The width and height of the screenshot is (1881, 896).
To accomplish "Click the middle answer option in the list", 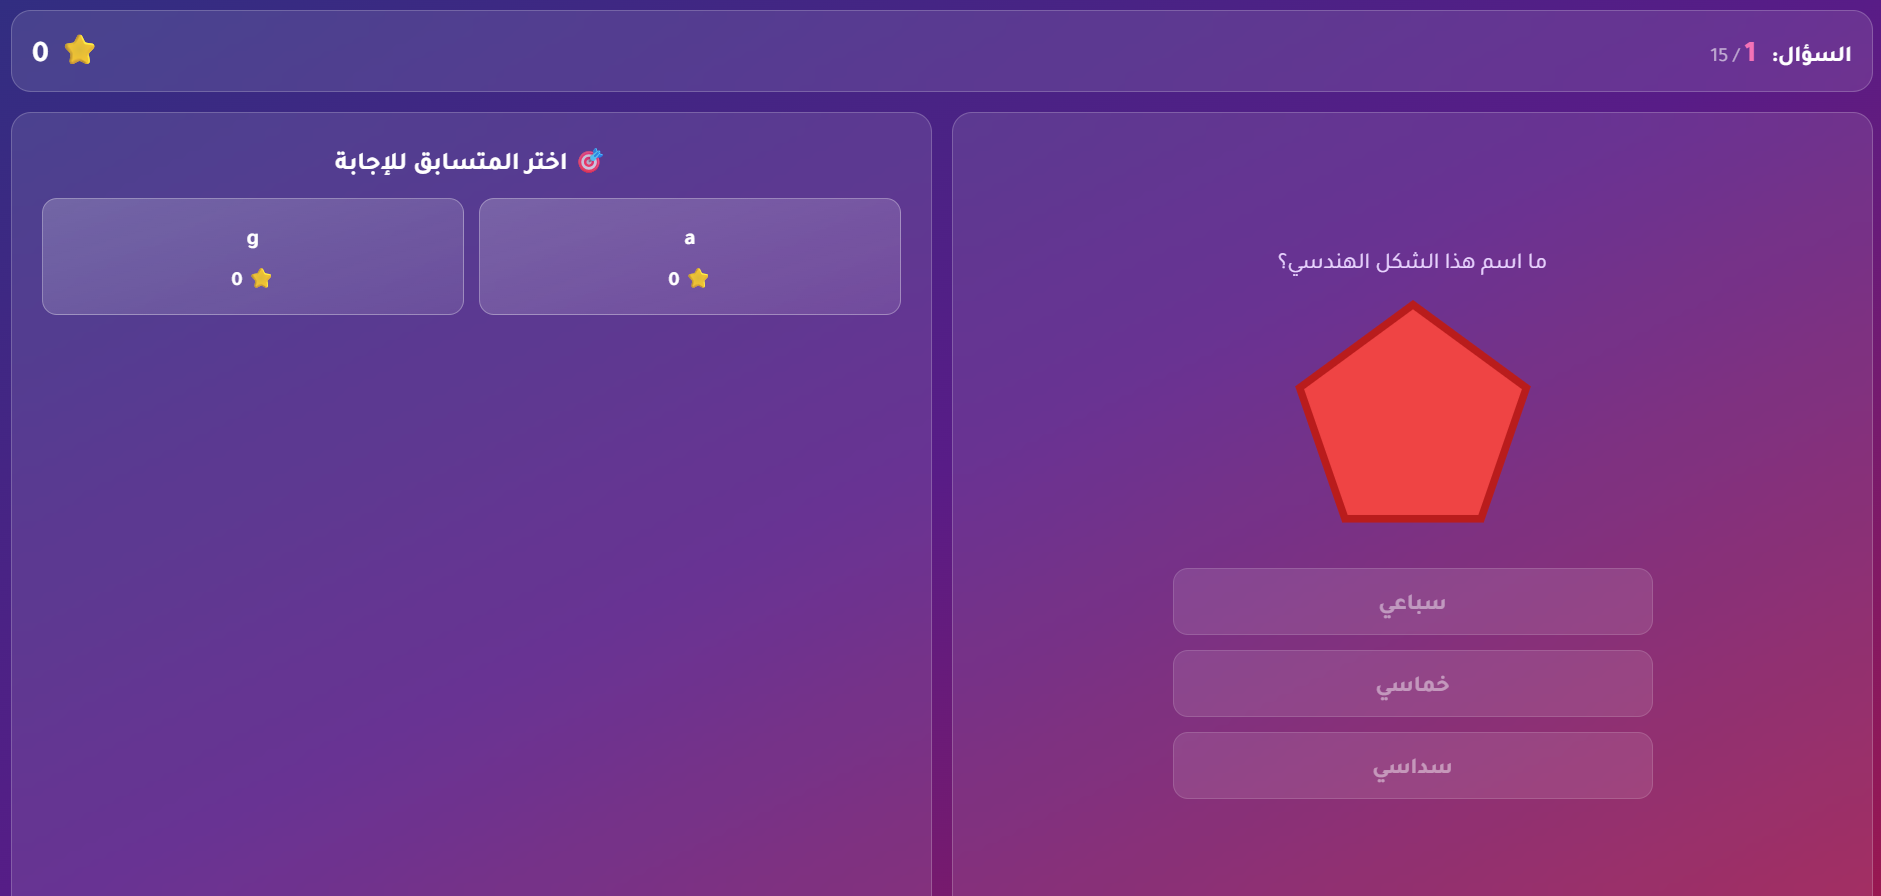I will pyautogui.click(x=1412, y=683).
